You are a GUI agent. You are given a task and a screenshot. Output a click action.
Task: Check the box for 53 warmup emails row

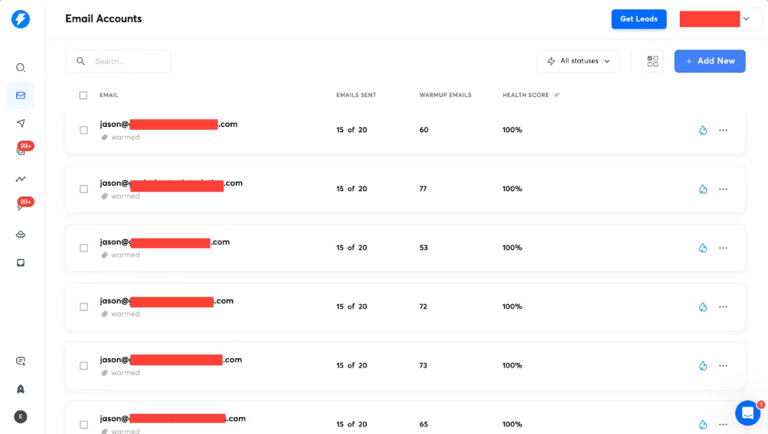tap(84, 248)
